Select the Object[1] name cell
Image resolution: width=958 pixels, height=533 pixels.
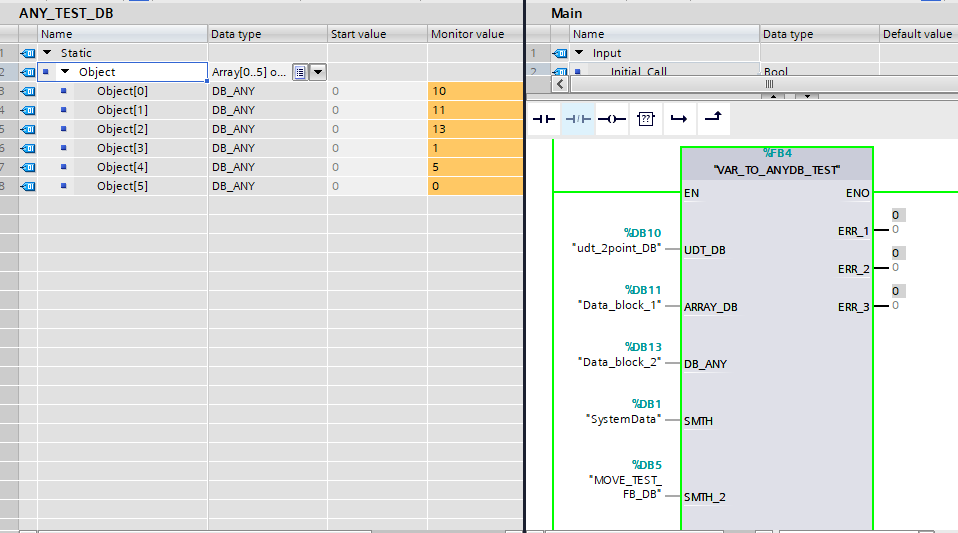pyautogui.click(x=122, y=110)
